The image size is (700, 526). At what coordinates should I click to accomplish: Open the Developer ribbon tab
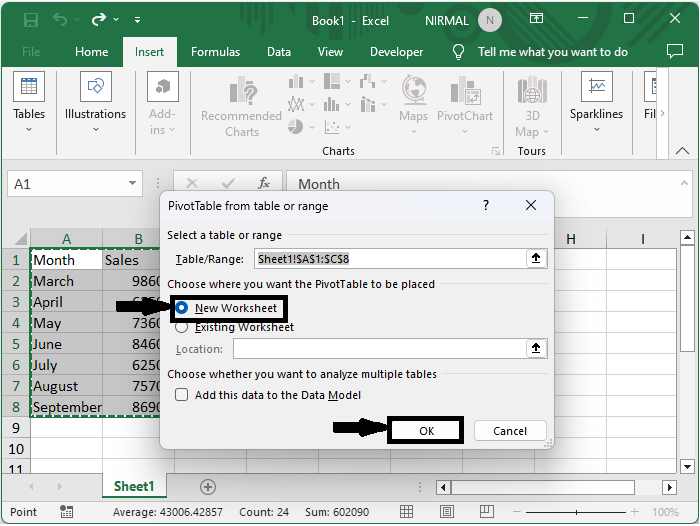pyautogui.click(x=396, y=52)
